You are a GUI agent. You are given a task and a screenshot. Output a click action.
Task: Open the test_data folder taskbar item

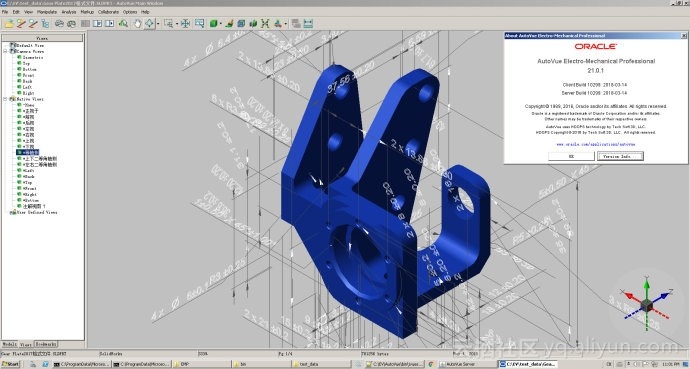click(x=321, y=364)
